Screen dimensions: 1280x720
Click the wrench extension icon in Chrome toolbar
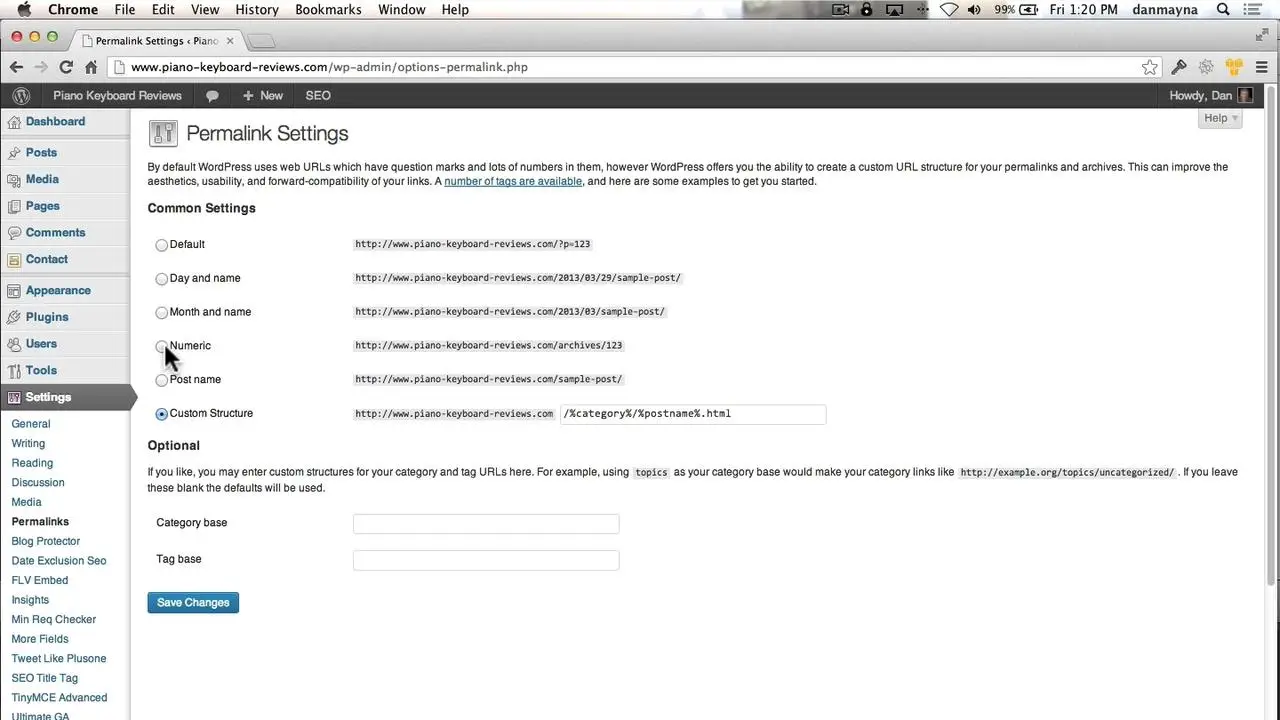coord(1179,67)
